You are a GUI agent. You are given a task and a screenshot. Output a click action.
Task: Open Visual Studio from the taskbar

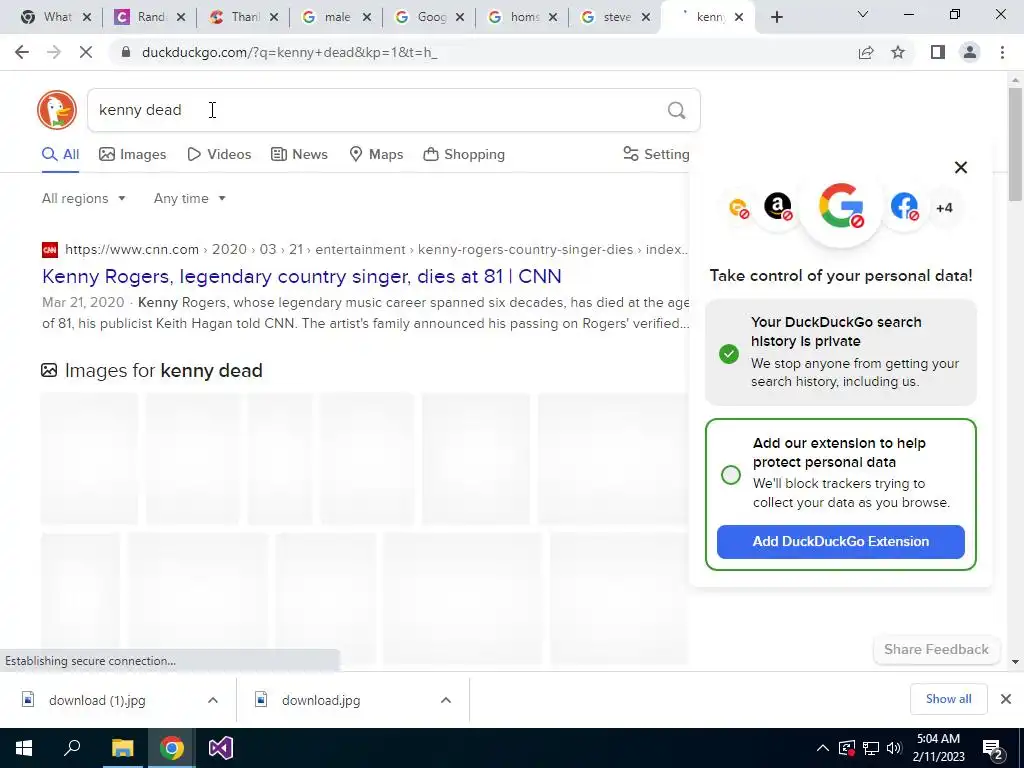[x=221, y=748]
